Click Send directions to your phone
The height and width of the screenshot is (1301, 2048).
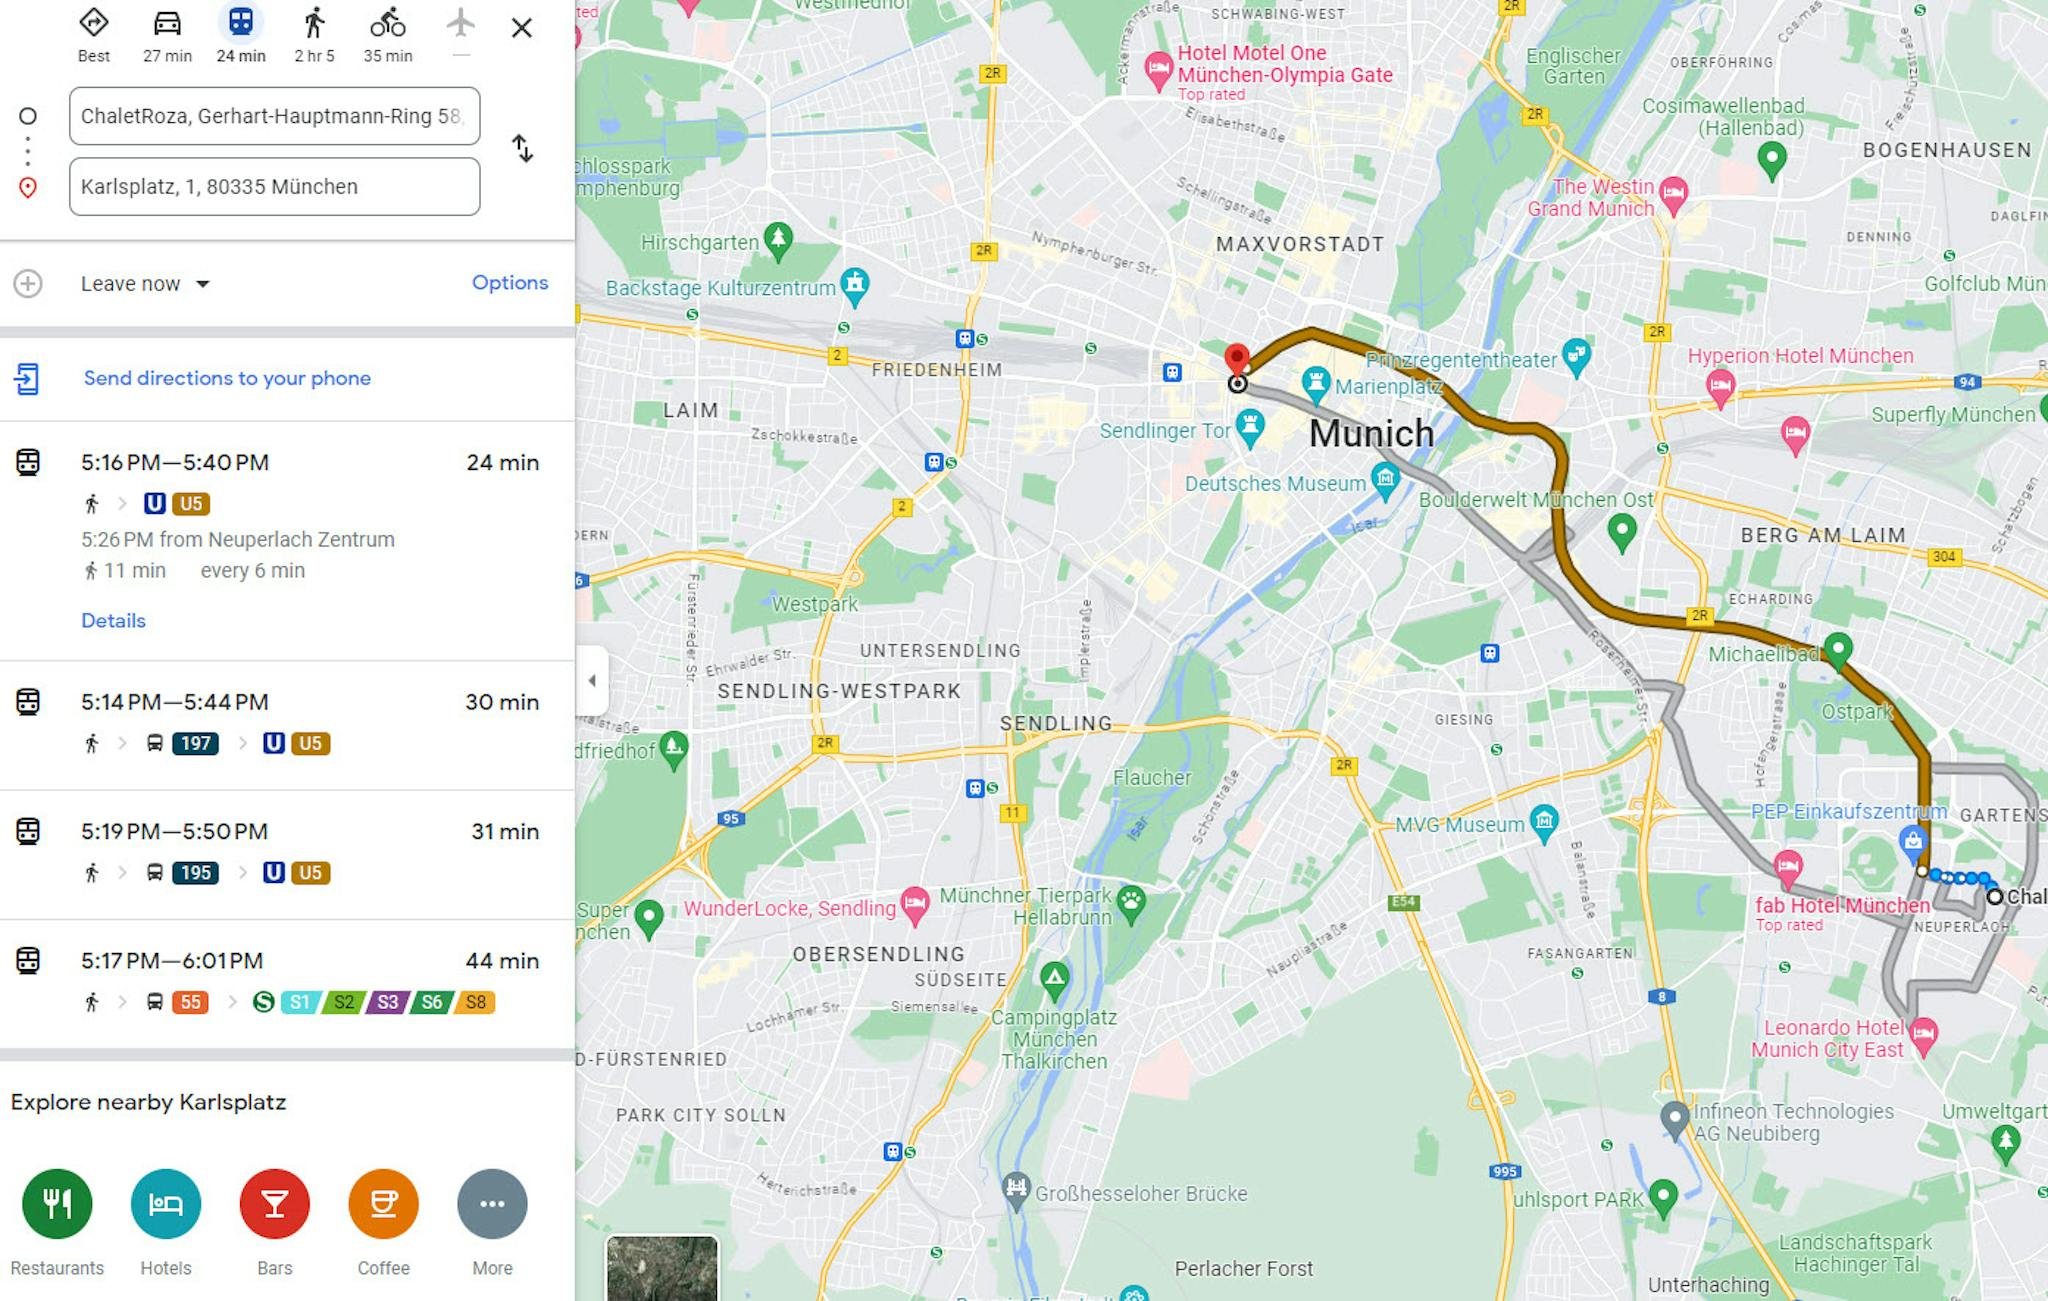coord(227,378)
